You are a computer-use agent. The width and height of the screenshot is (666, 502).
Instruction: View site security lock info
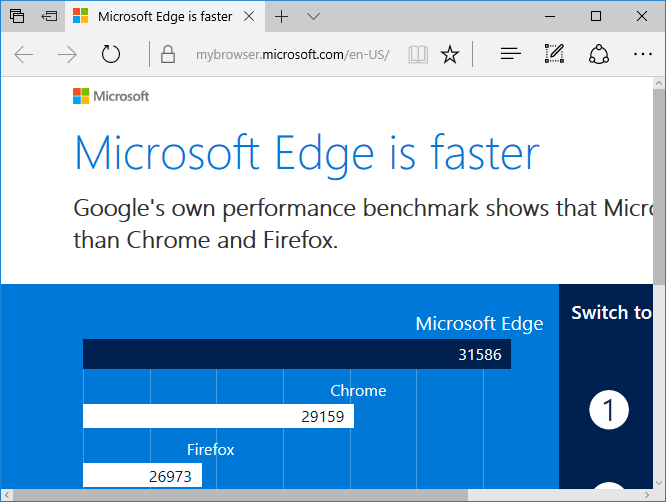click(x=168, y=54)
